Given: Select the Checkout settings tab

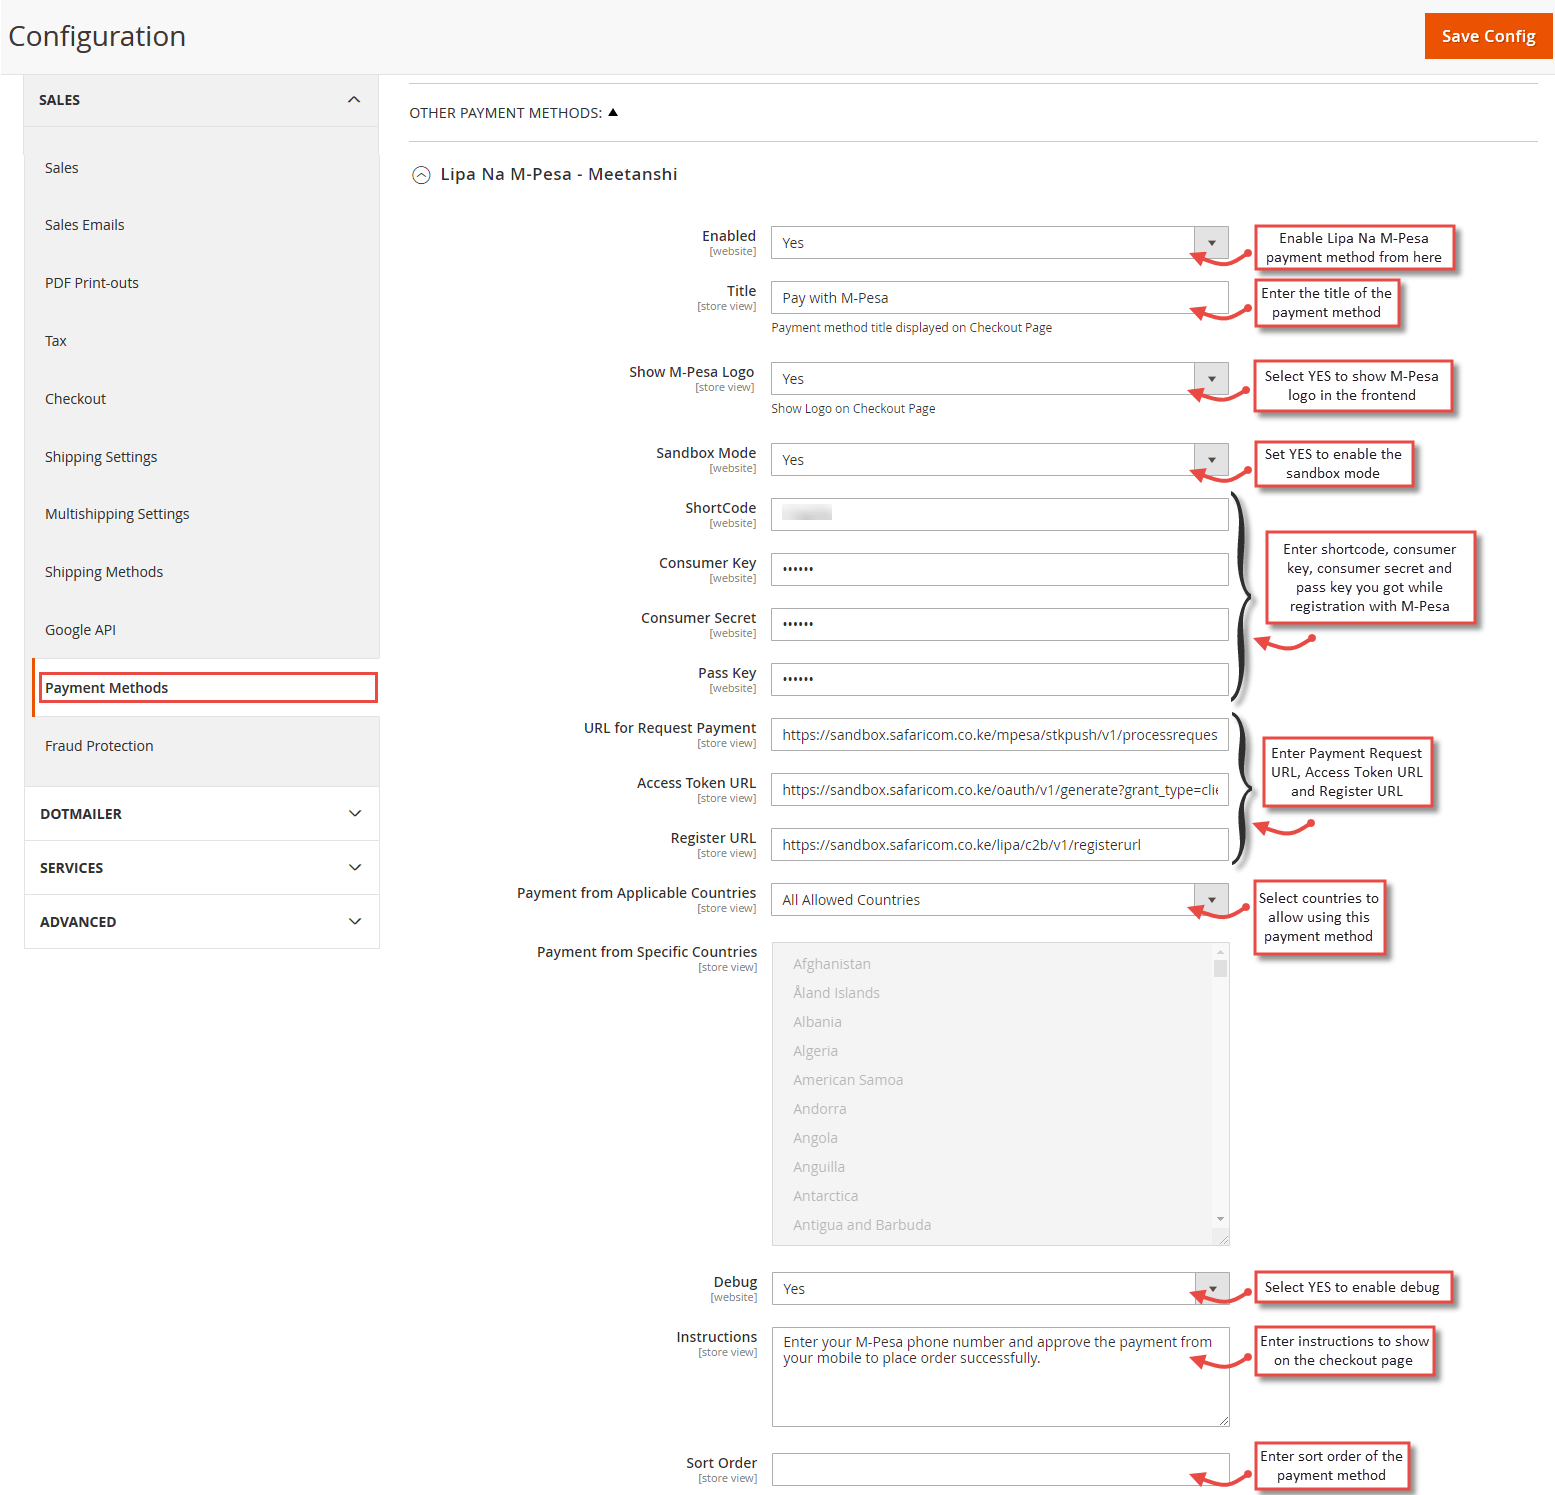Looking at the screenshot, I should (75, 399).
